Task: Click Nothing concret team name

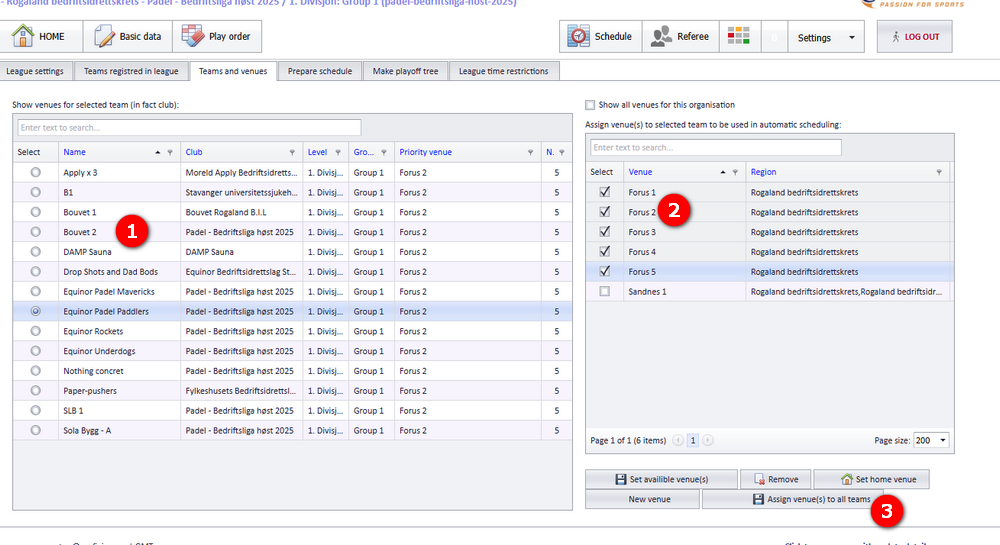Action: pos(93,371)
